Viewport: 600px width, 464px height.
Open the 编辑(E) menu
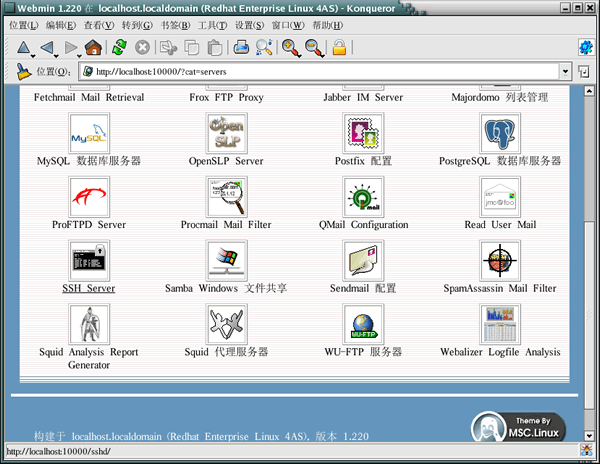(60, 25)
